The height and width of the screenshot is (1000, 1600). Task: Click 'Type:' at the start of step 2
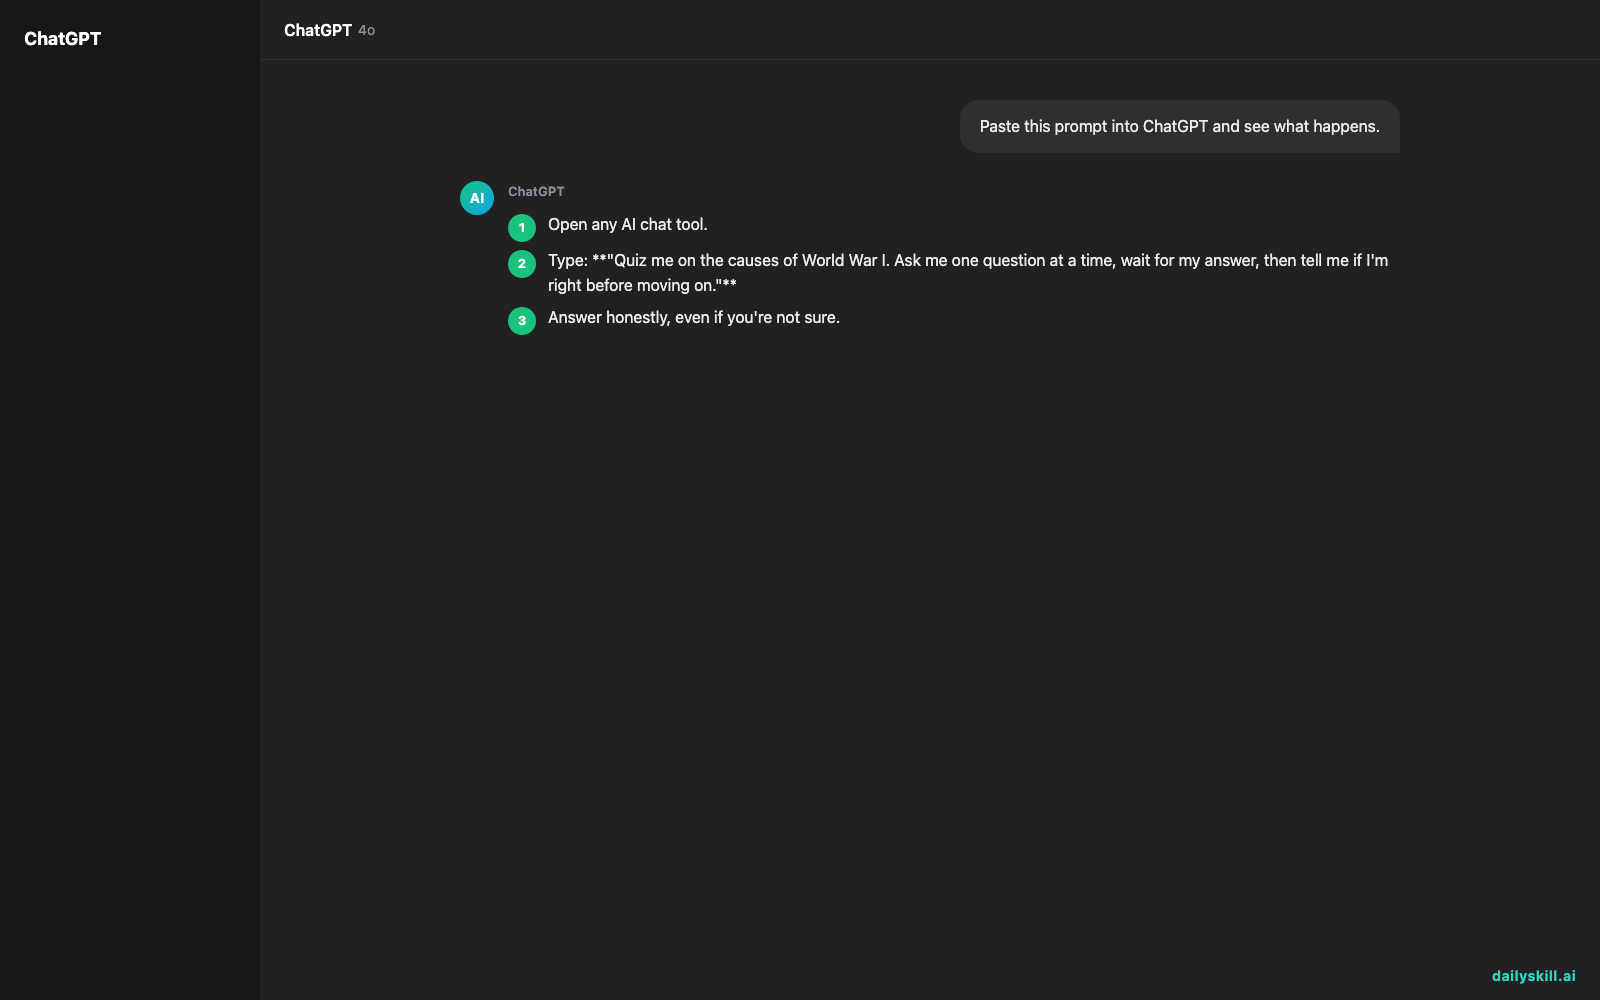click(567, 260)
